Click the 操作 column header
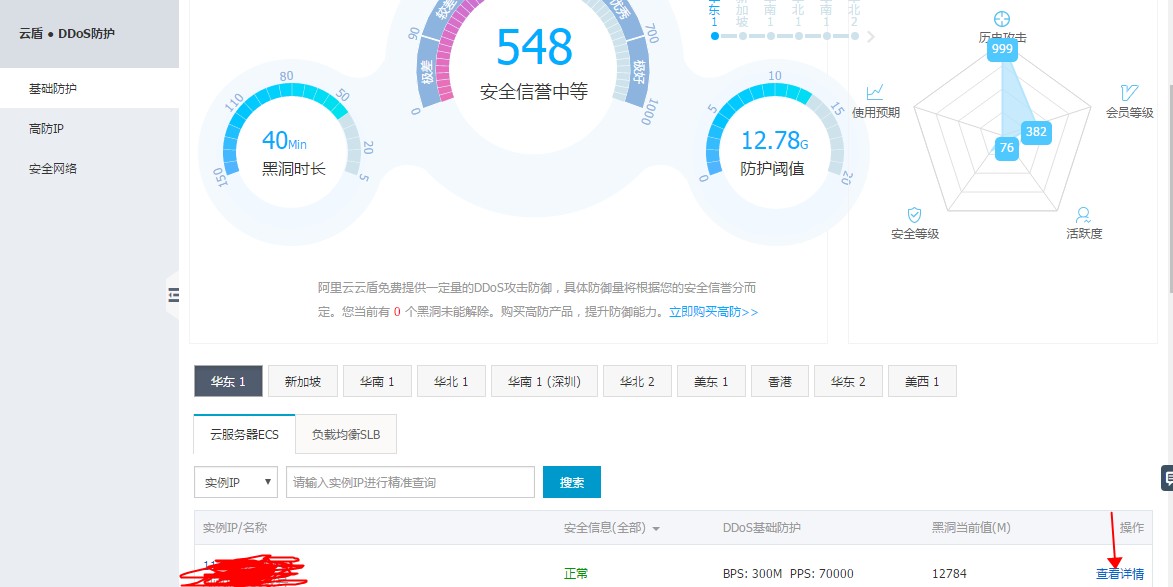1173x587 pixels. (1132, 528)
